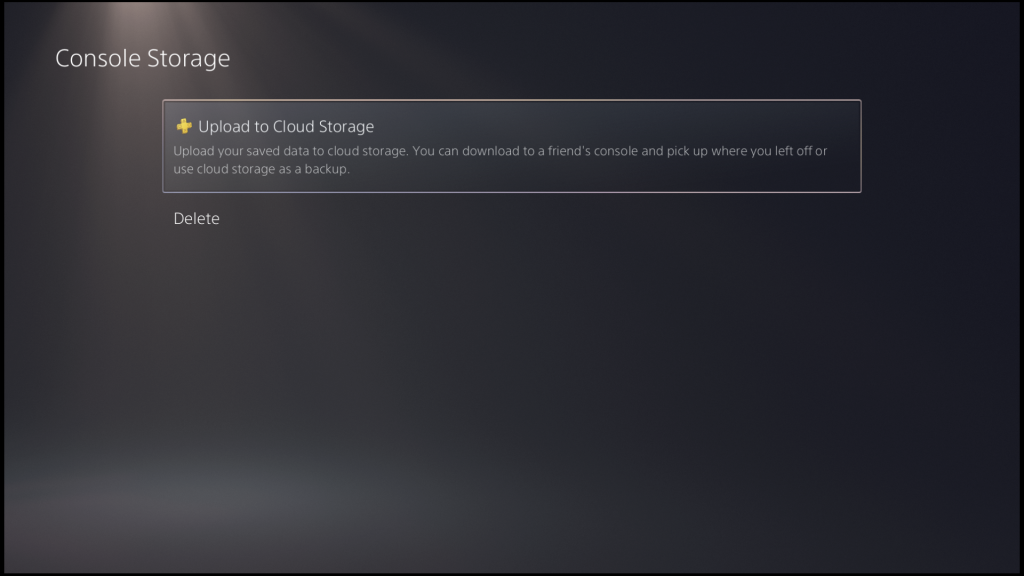This screenshot has width=1024, height=576.
Task: Click the "Upload to Cloud Storage" title text
Action: (x=286, y=127)
